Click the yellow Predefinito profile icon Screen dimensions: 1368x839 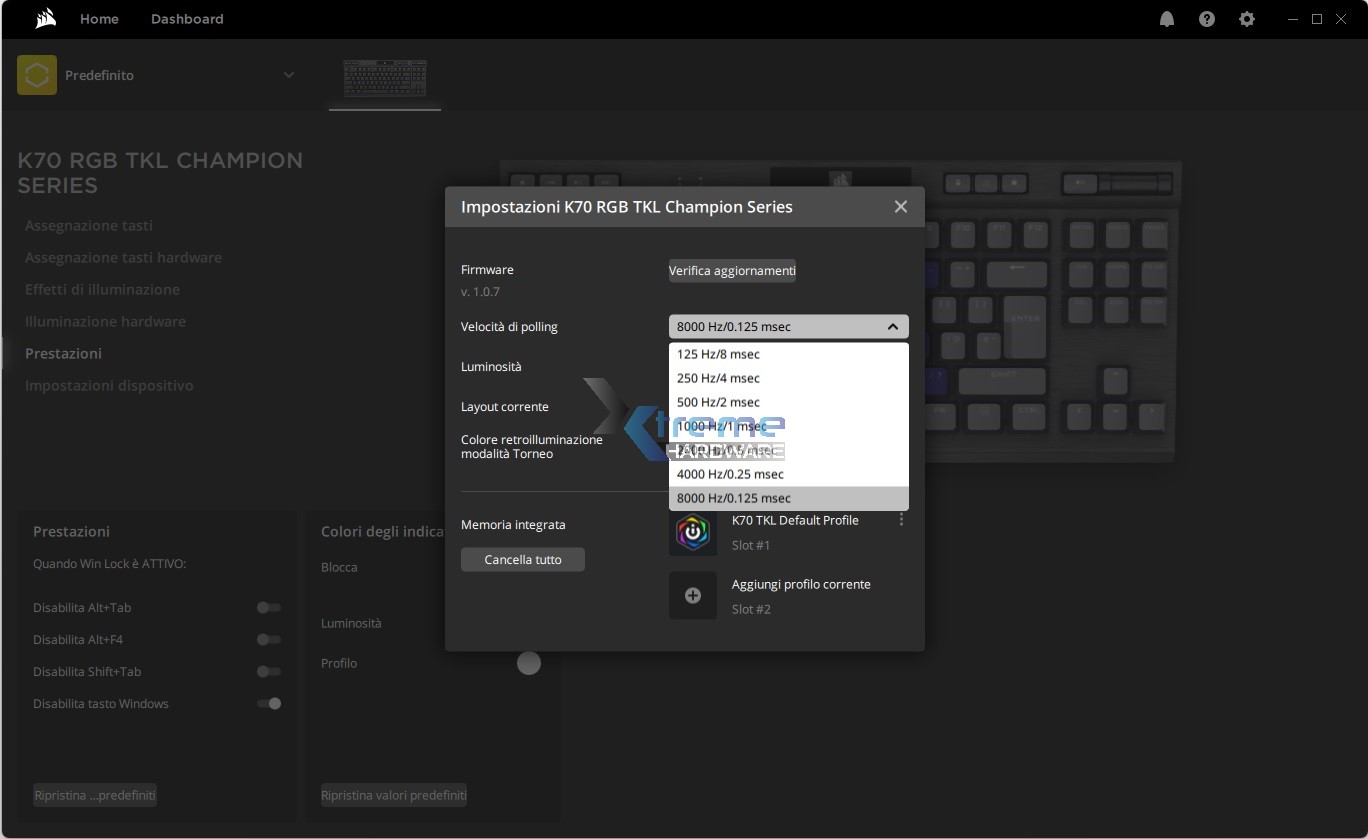[x=37, y=75]
